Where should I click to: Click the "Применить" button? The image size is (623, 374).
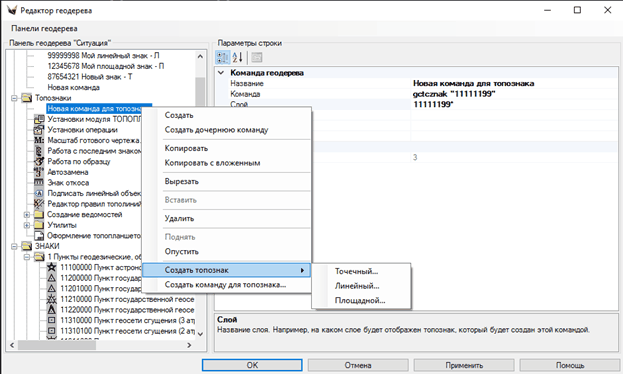click(464, 365)
